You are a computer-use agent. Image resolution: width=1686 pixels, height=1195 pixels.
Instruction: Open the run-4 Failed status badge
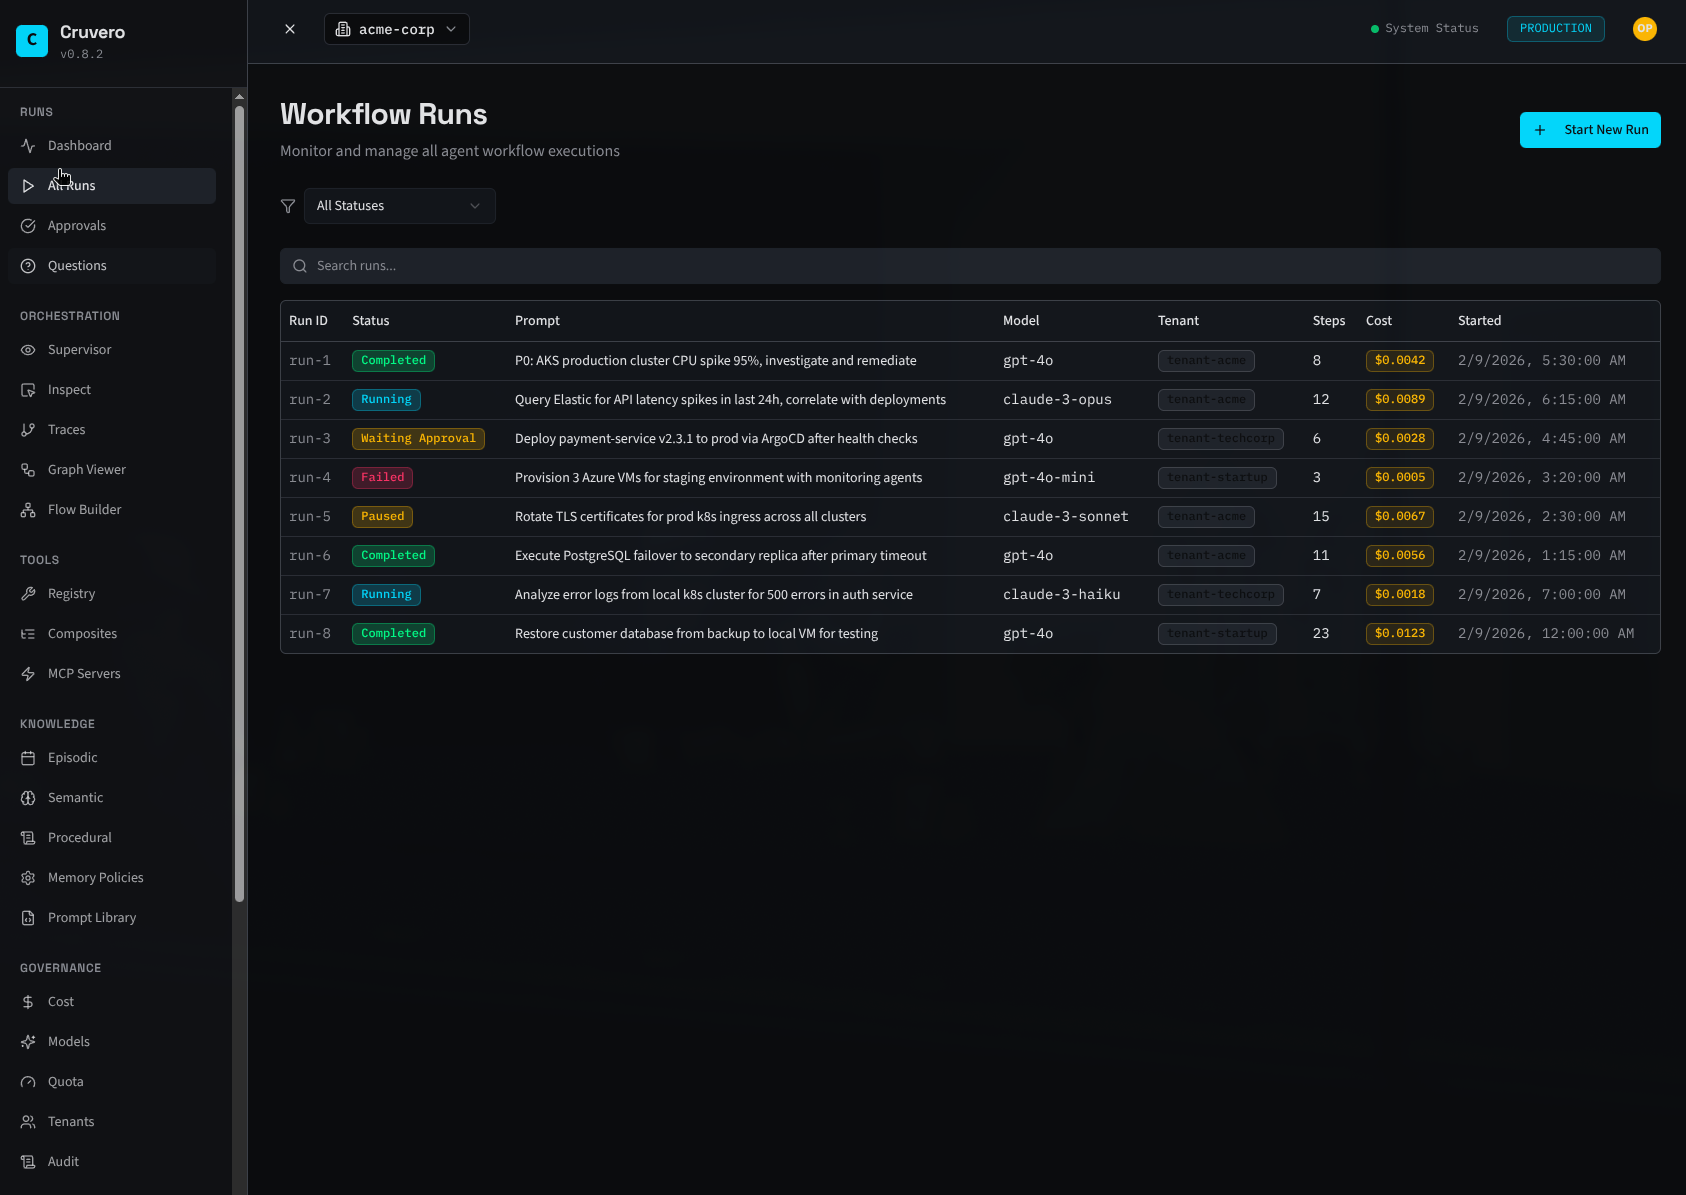point(382,477)
